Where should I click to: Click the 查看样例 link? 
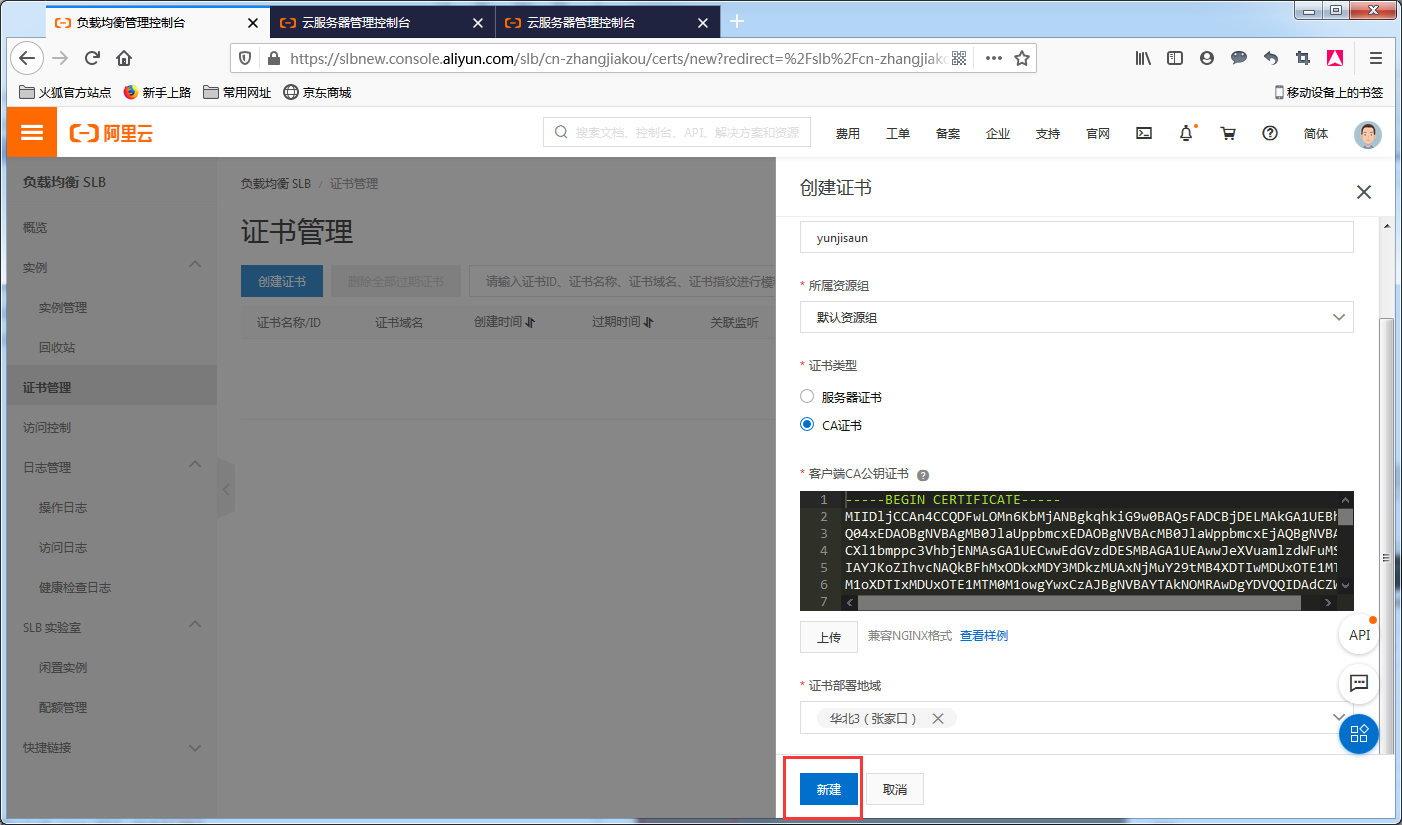(x=984, y=636)
